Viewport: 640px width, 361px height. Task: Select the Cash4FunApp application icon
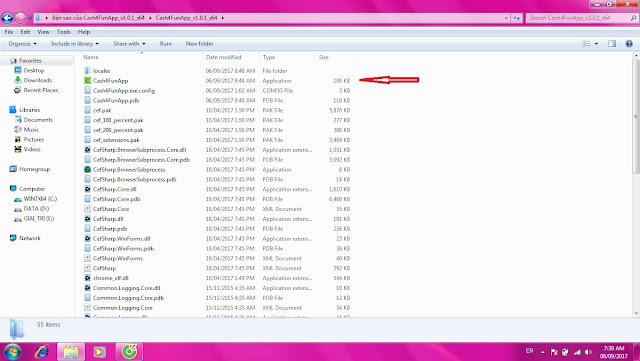click(x=87, y=80)
